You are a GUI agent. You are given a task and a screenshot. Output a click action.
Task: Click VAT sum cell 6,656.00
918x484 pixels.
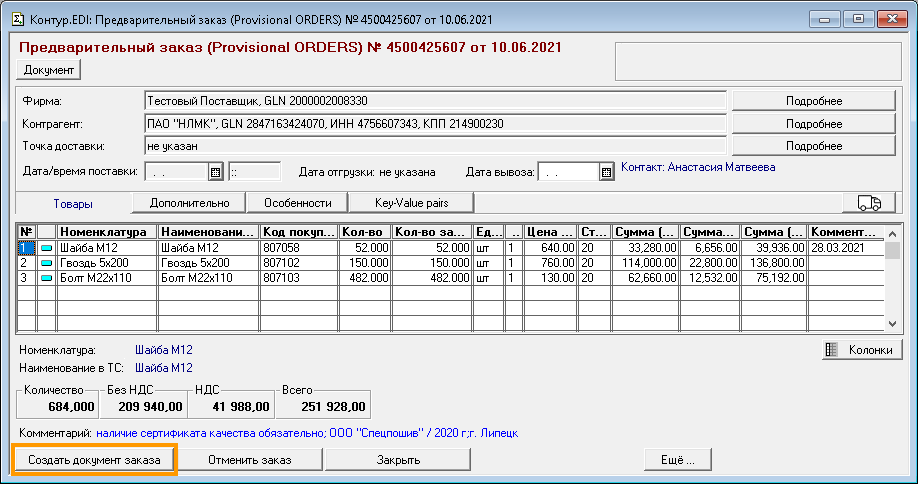point(710,248)
